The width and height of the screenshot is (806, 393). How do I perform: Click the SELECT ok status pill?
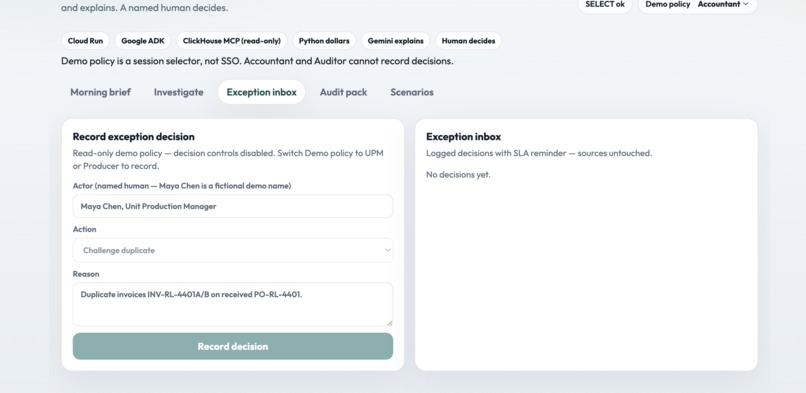tap(605, 5)
